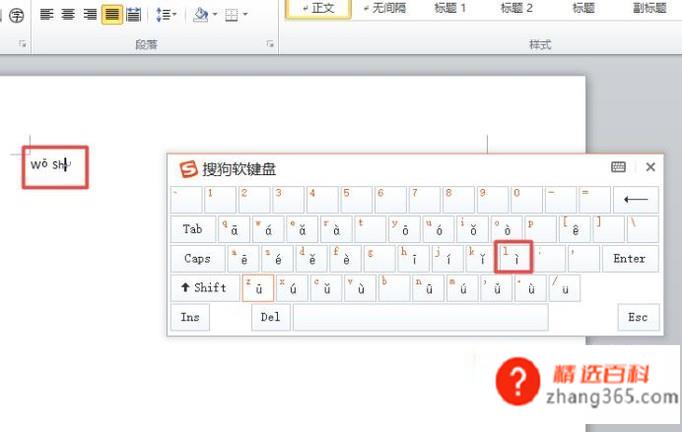Insert ì using the l key
Screen dimensions: 682x432
pos(514,257)
